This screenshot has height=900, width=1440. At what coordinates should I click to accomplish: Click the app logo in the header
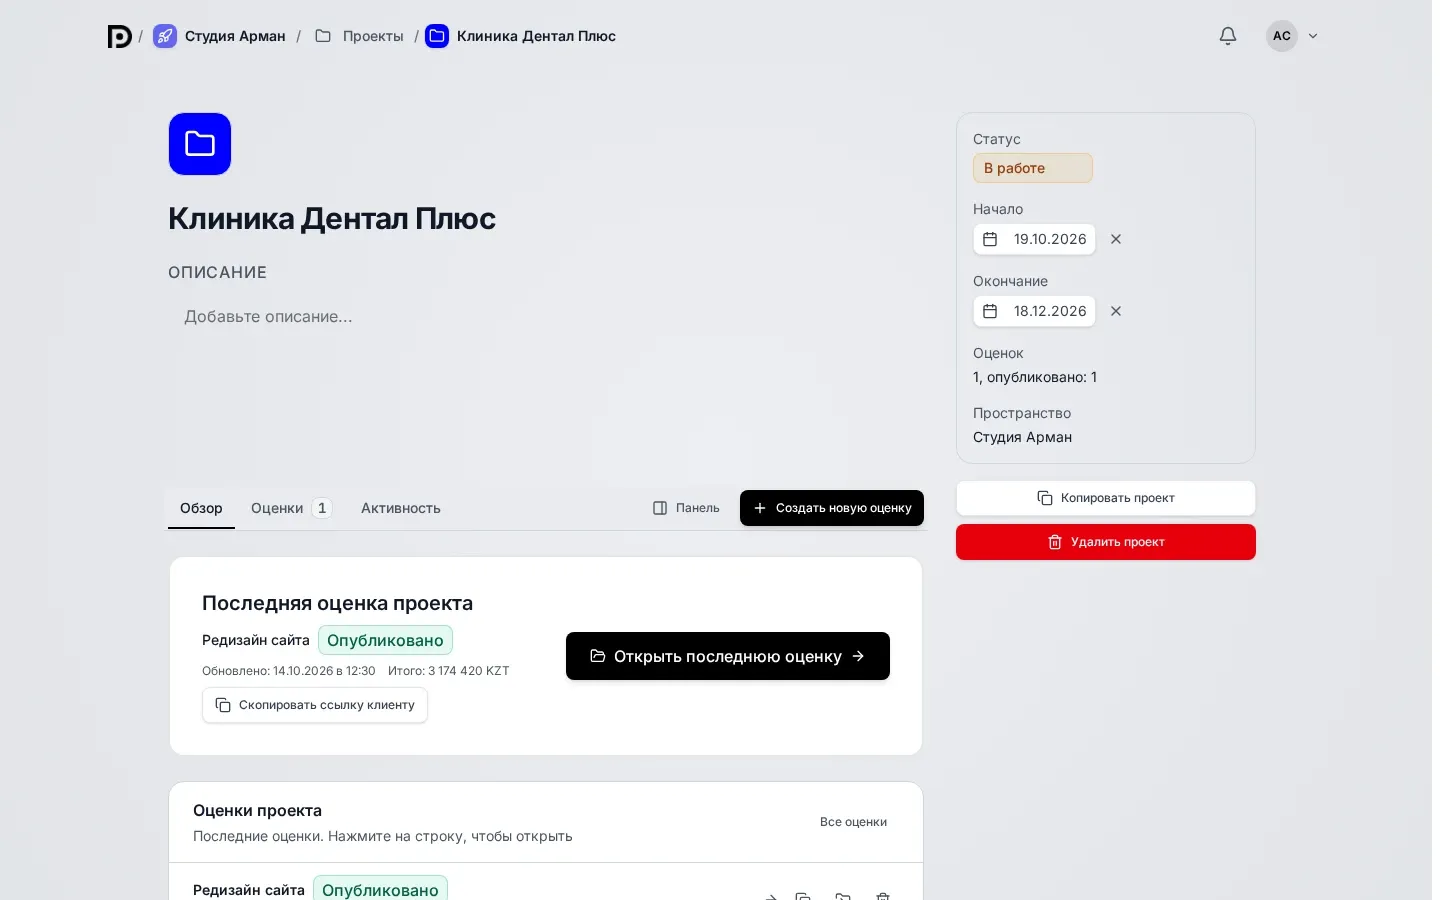(x=120, y=36)
